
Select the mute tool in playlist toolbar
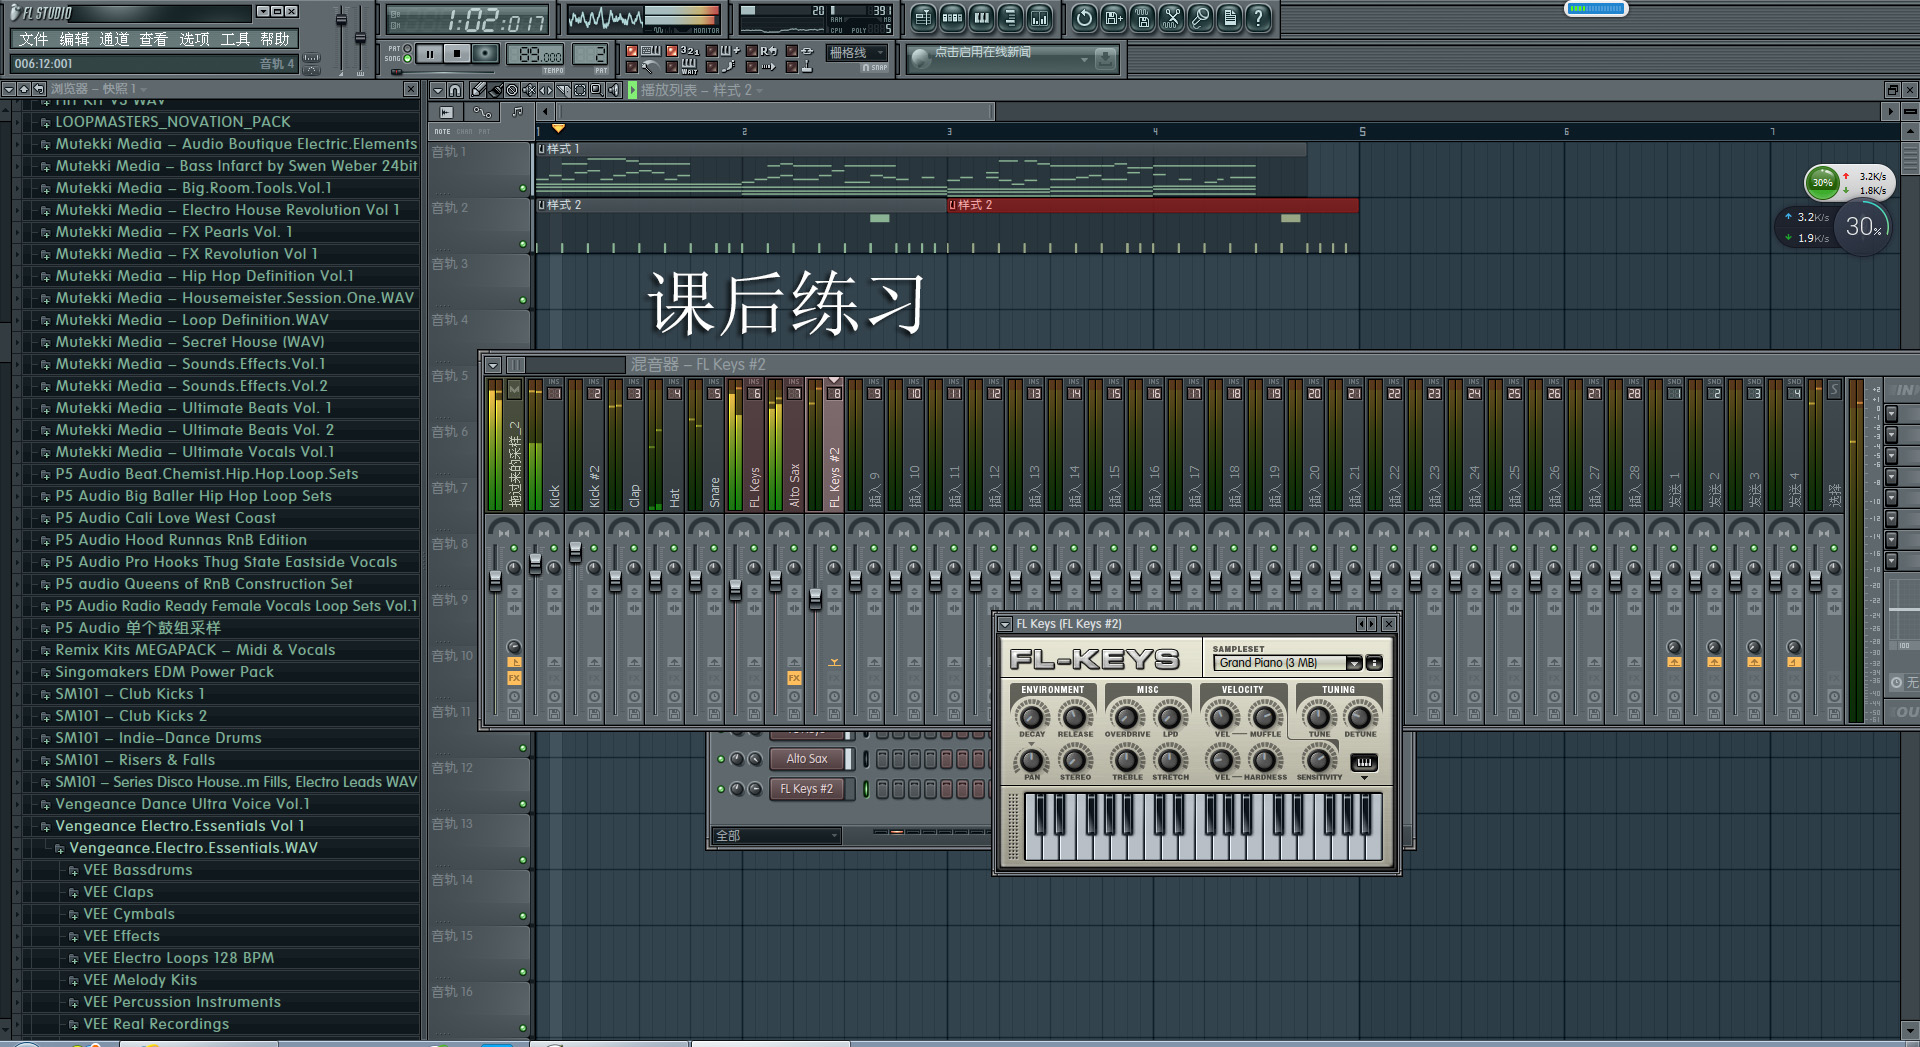tap(529, 90)
